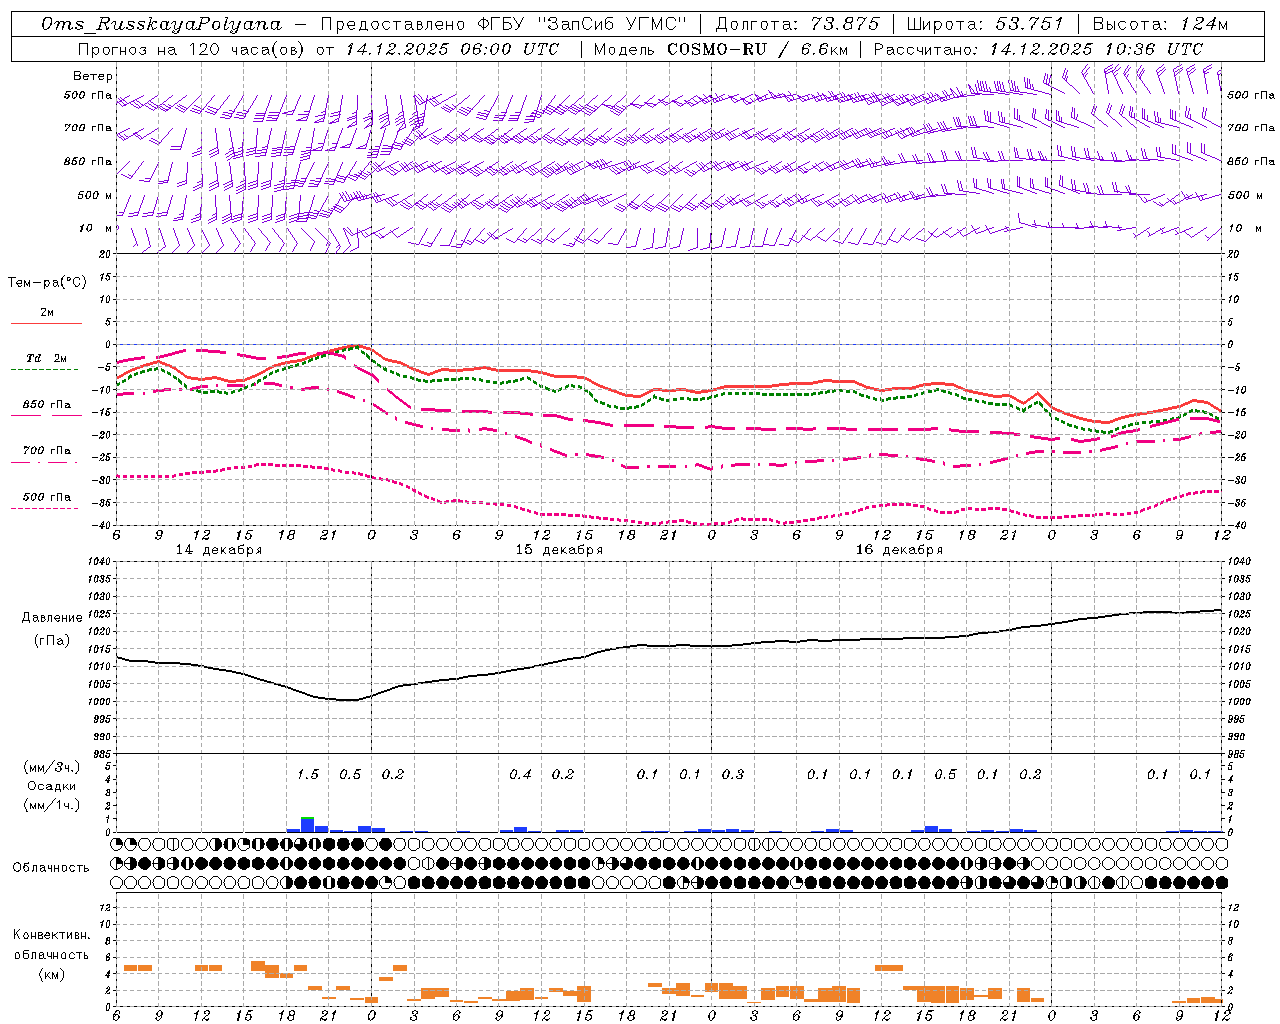The image size is (1280, 1024).
Task: Click the date label '16 декабря'
Action: (899, 550)
